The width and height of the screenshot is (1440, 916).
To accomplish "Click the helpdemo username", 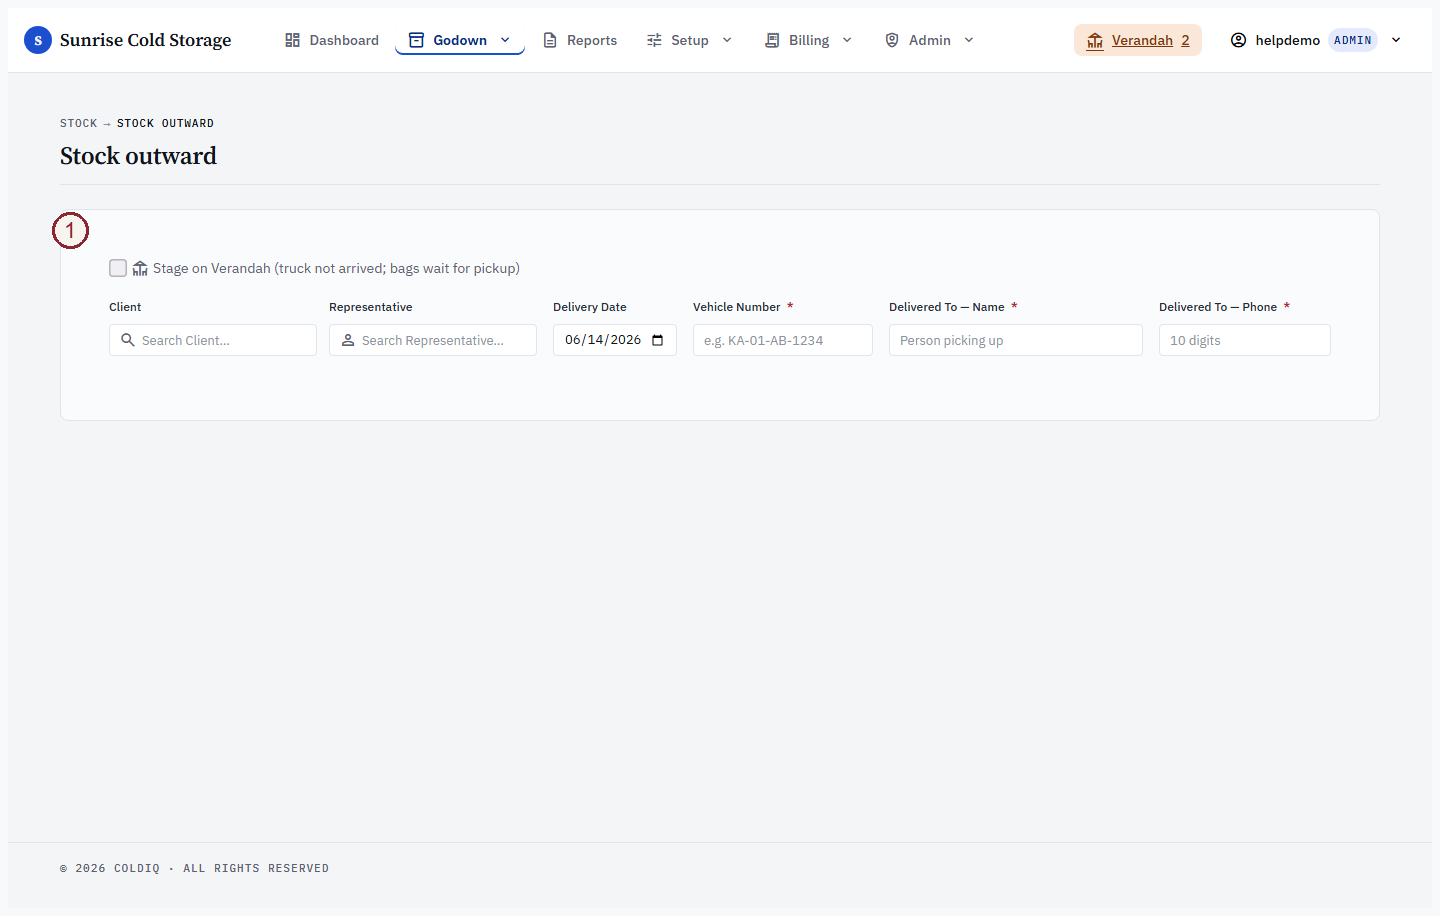I will tap(1288, 40).
